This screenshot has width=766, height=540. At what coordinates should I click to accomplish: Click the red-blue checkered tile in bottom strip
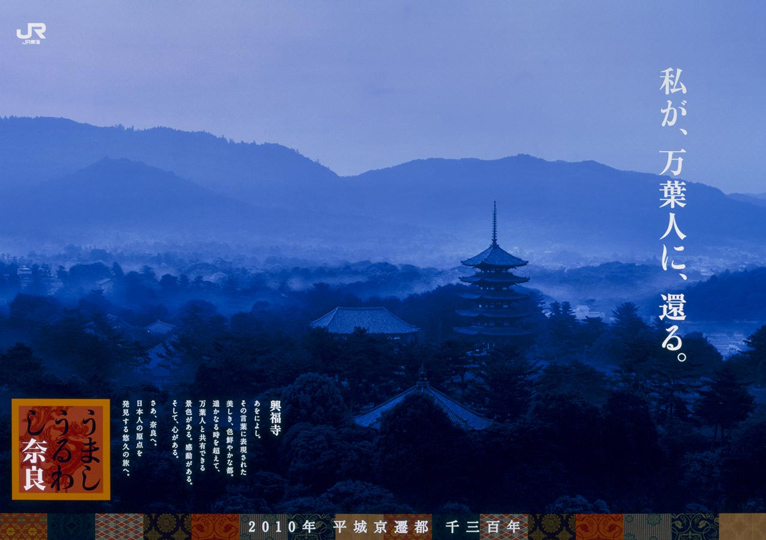click(x=118, y=527)
